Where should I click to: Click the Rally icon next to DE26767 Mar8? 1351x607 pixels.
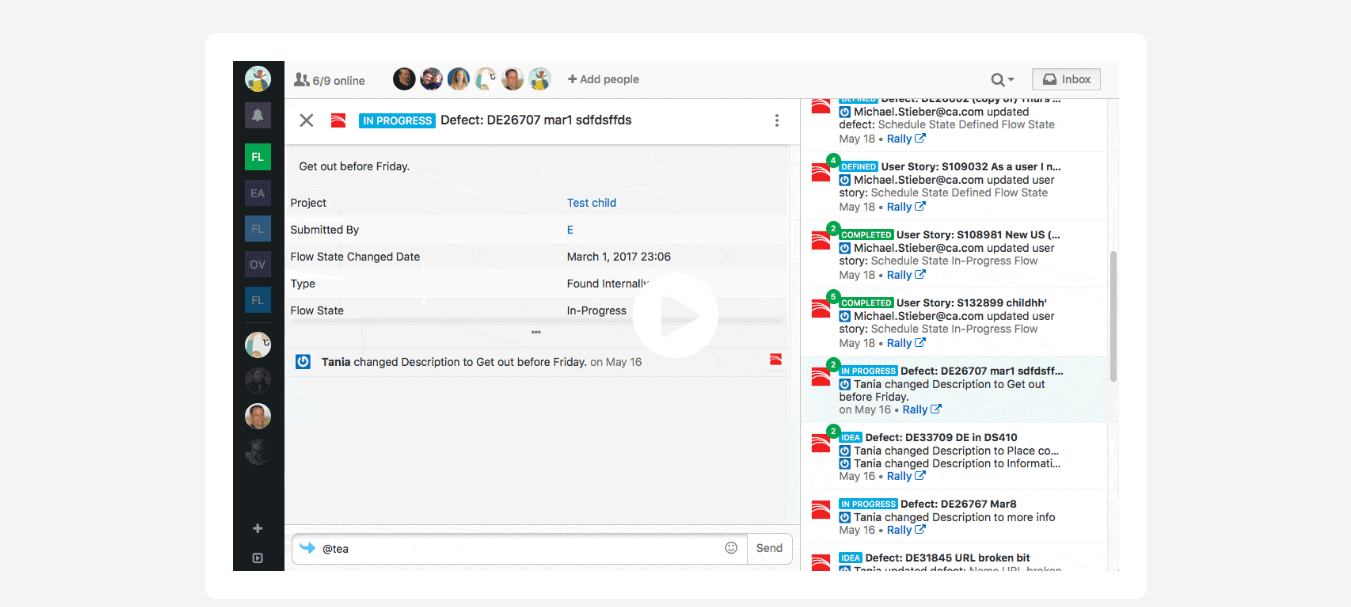[821, 509]
